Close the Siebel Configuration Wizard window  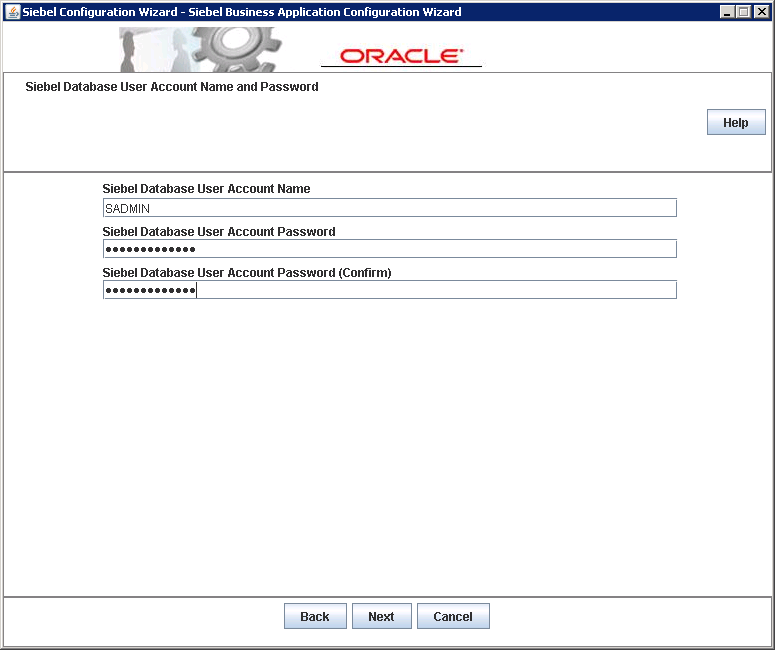tap(762, 12)
